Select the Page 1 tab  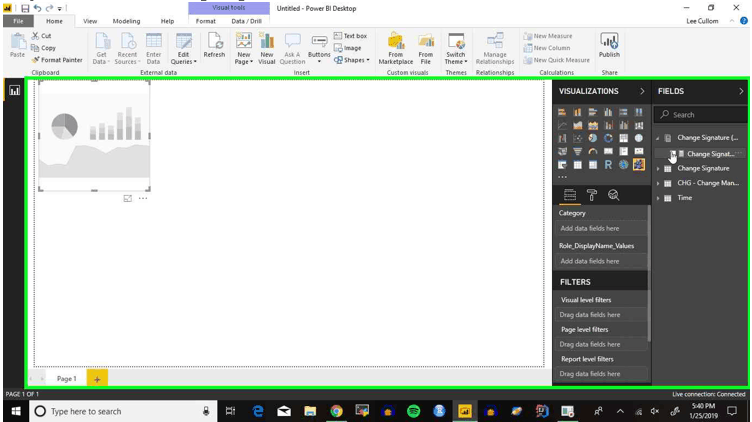67,379
